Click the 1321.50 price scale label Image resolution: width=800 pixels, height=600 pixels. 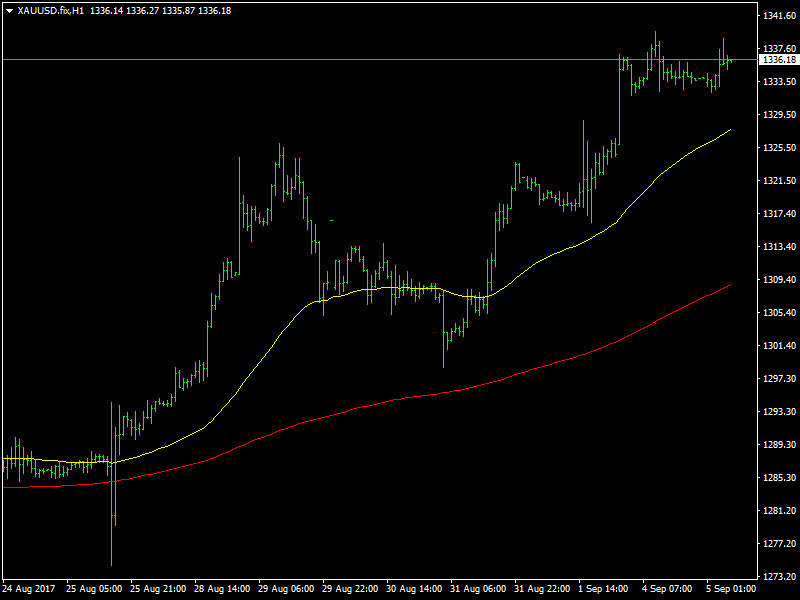tap(779, 181)
